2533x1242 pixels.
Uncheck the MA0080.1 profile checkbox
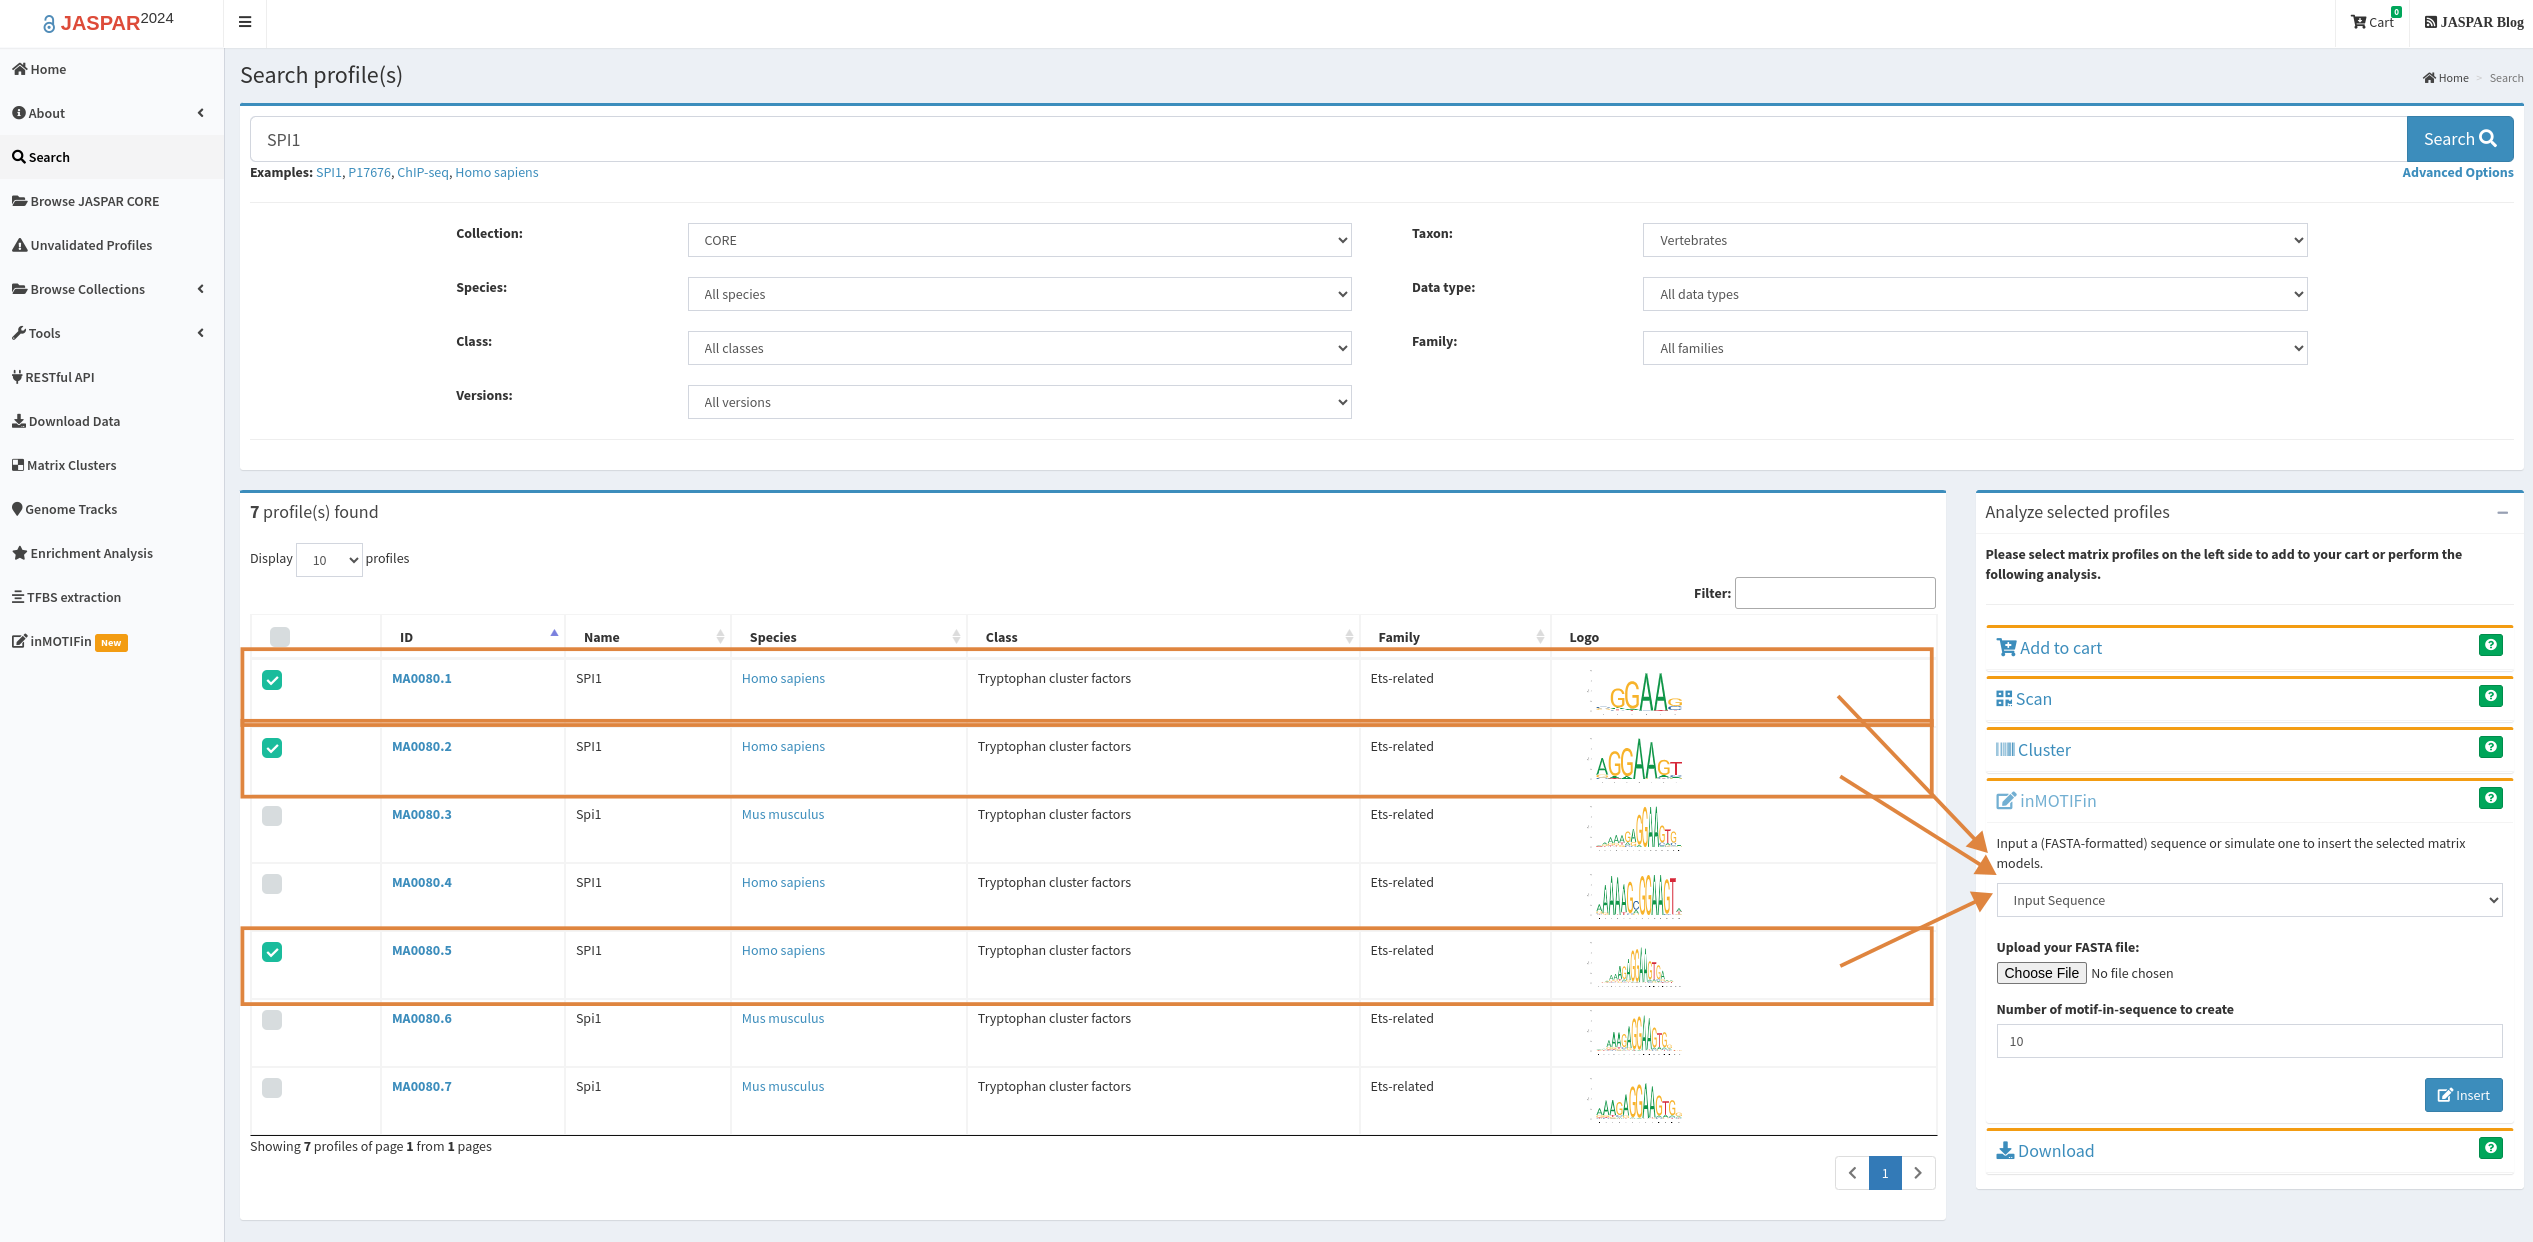coord(272,680)
